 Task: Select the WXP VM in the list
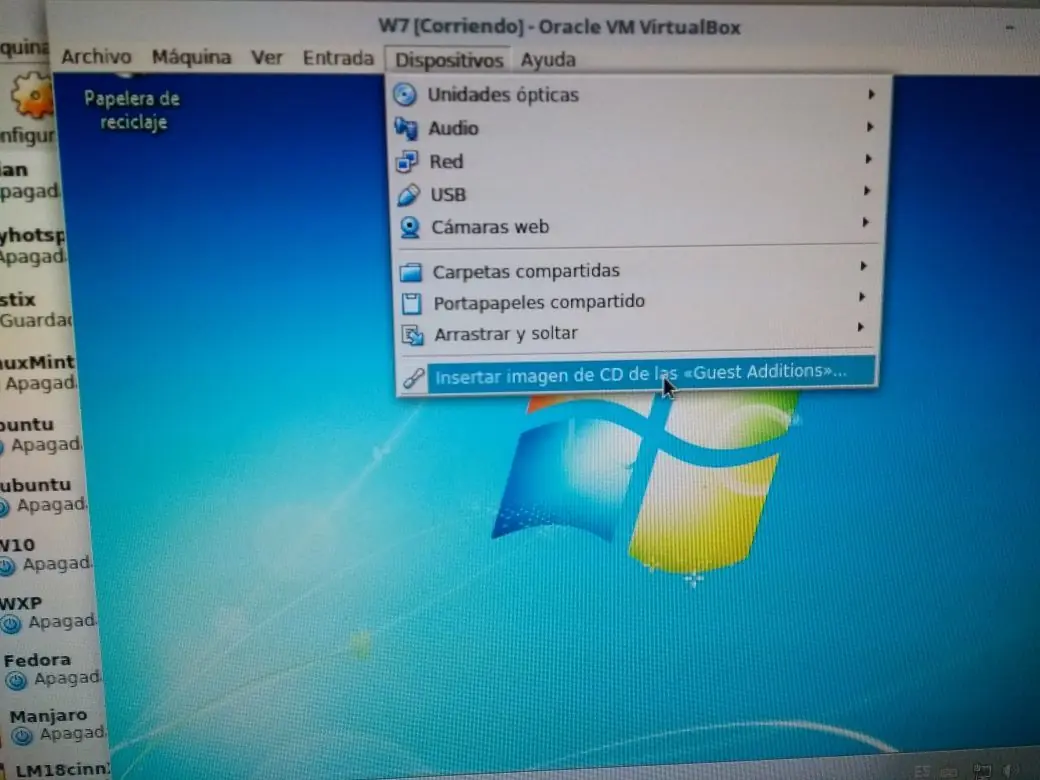[48, 613]
